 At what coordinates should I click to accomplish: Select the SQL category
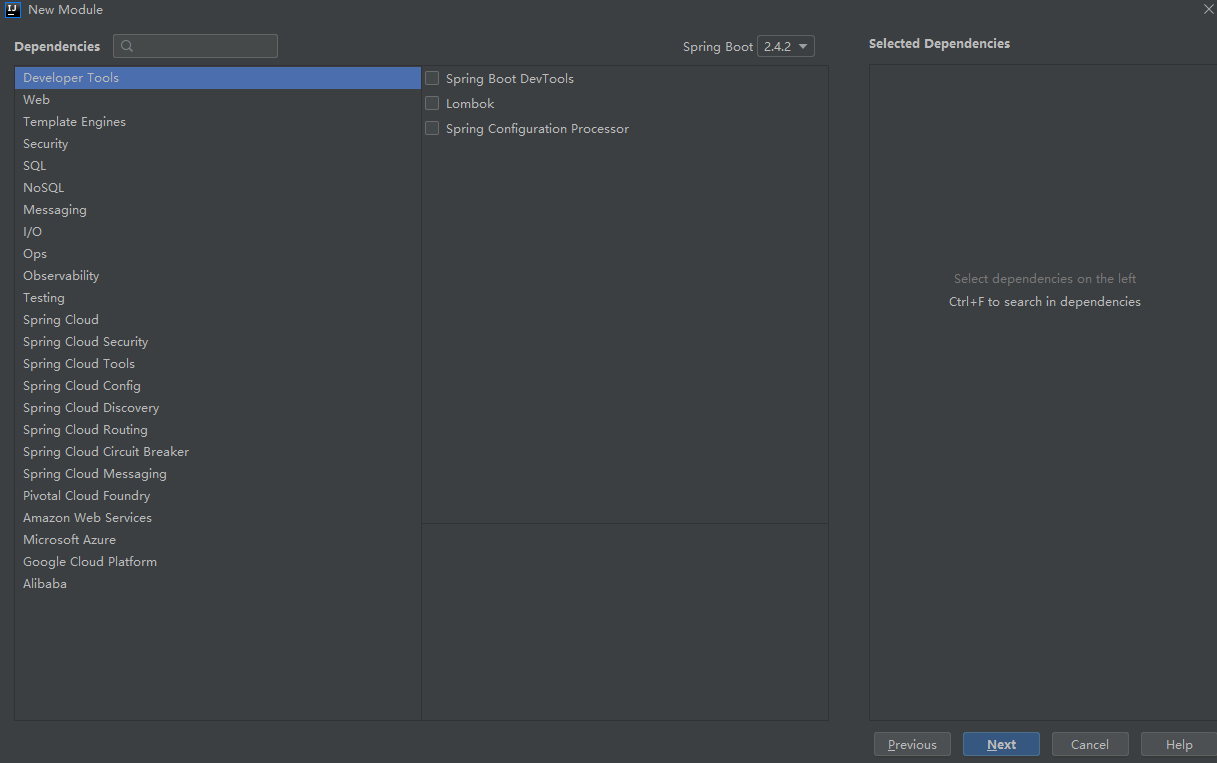tap(218, 166)
